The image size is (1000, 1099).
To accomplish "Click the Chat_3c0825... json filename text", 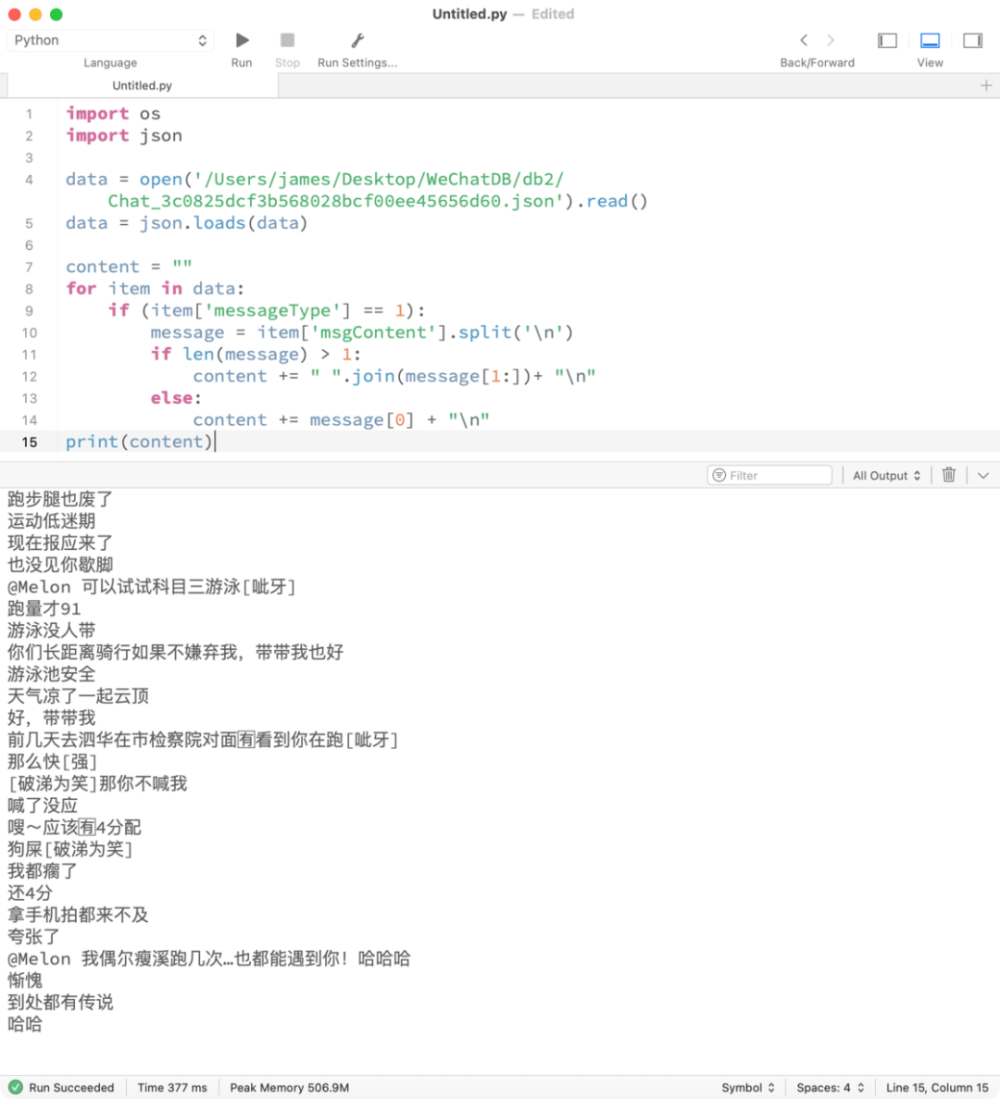I will (335, 201).
